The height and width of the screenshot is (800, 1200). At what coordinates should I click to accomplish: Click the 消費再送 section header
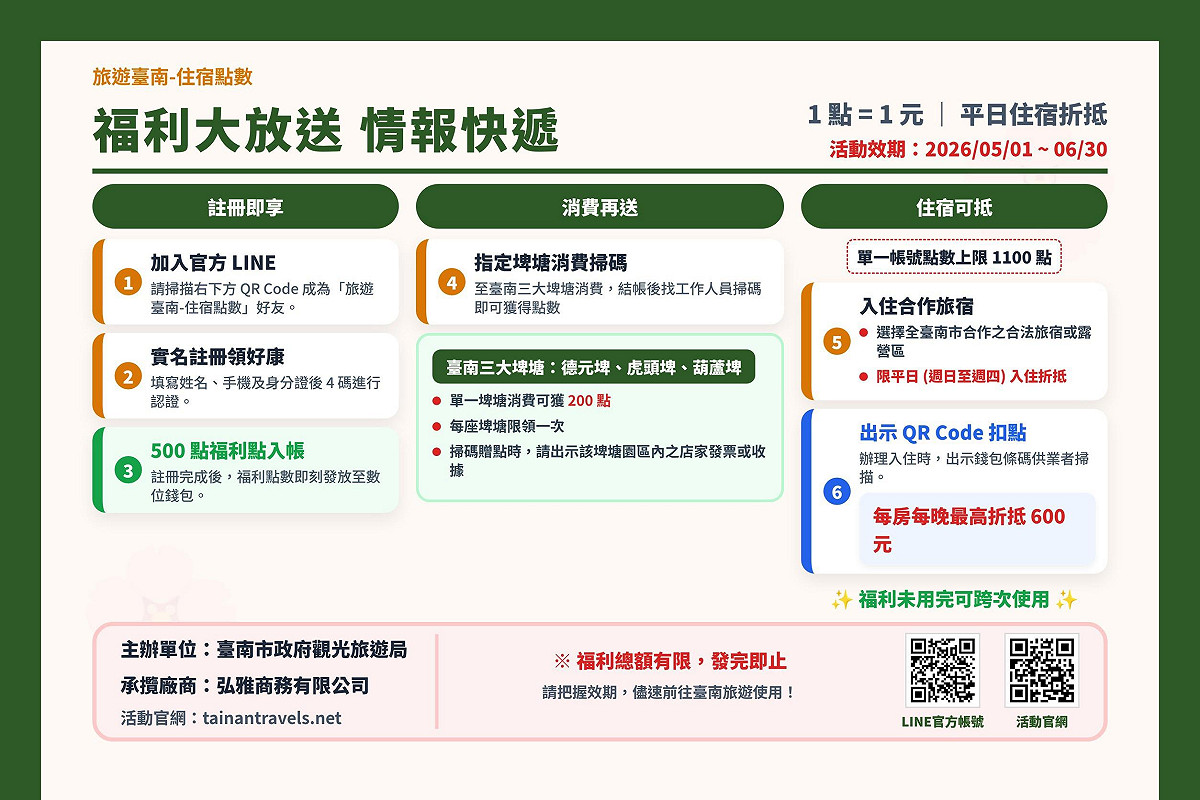600,207
